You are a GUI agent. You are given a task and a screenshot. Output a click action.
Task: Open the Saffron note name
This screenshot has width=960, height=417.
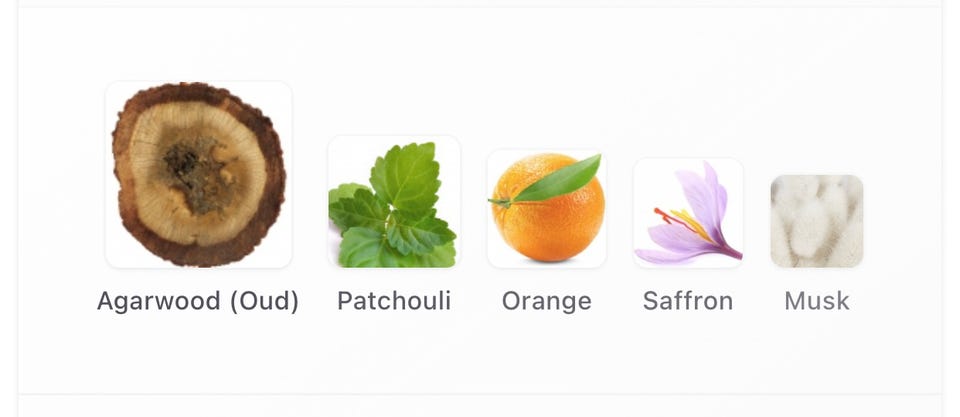(x=688, y=301)
